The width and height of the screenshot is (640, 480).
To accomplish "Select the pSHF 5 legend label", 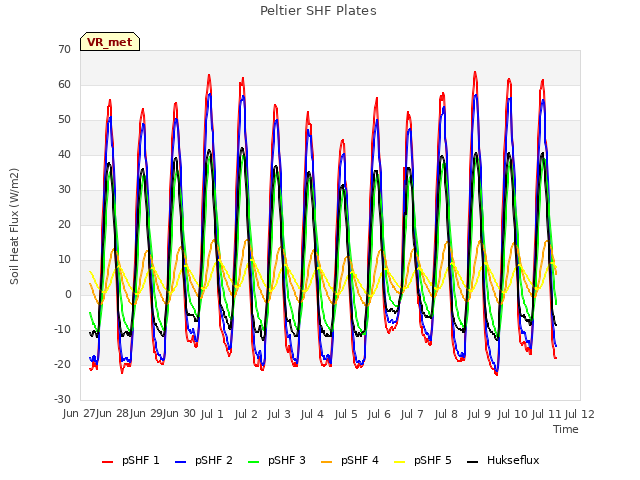I will [433, 460].
